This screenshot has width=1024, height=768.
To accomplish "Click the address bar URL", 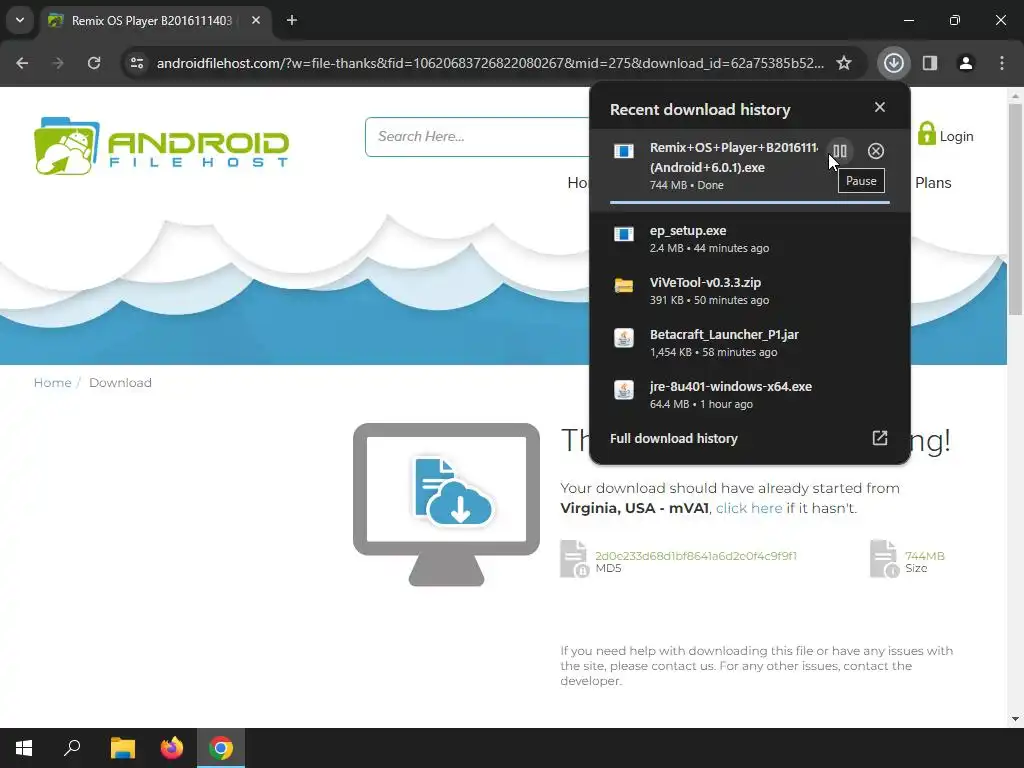I will coord(490,63).
